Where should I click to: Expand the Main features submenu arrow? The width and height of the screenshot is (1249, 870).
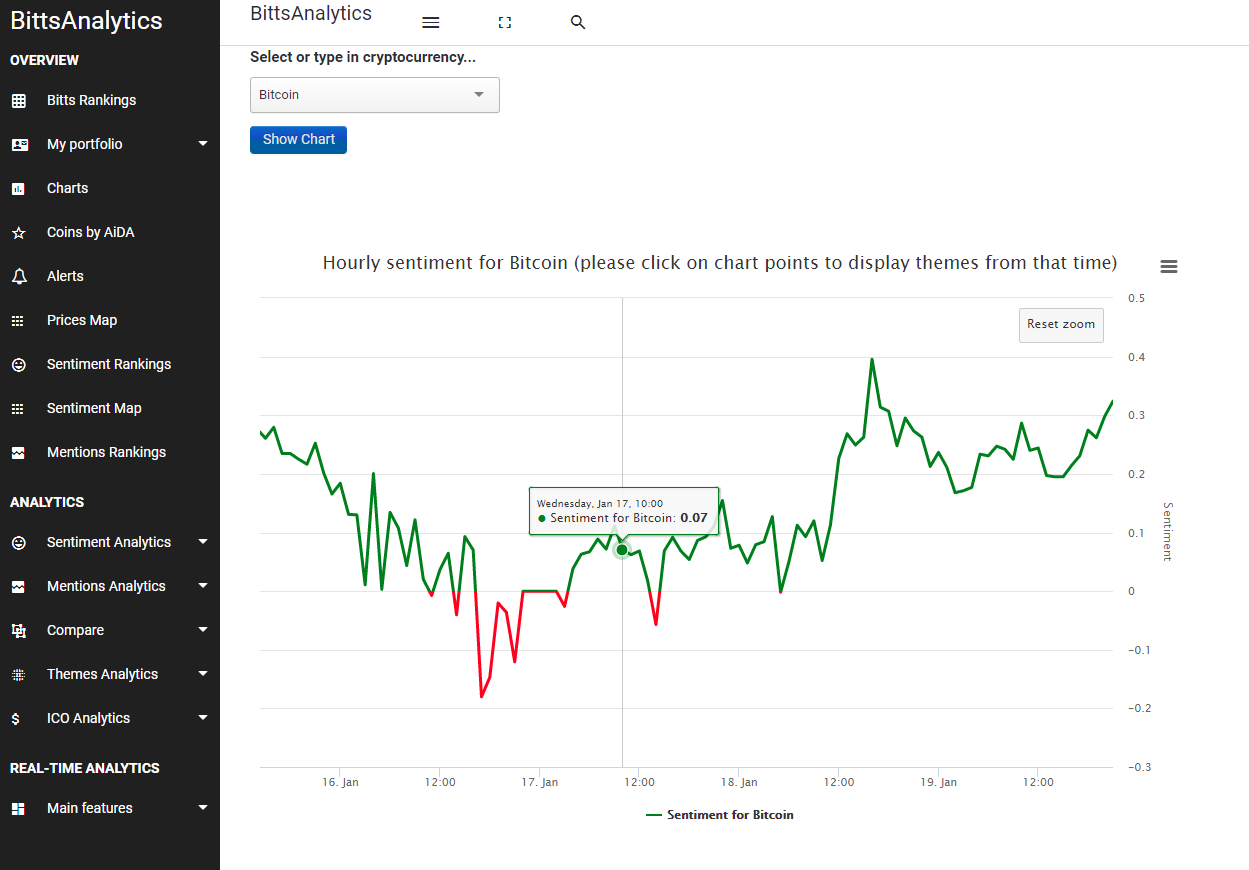(x=203, y=808)
